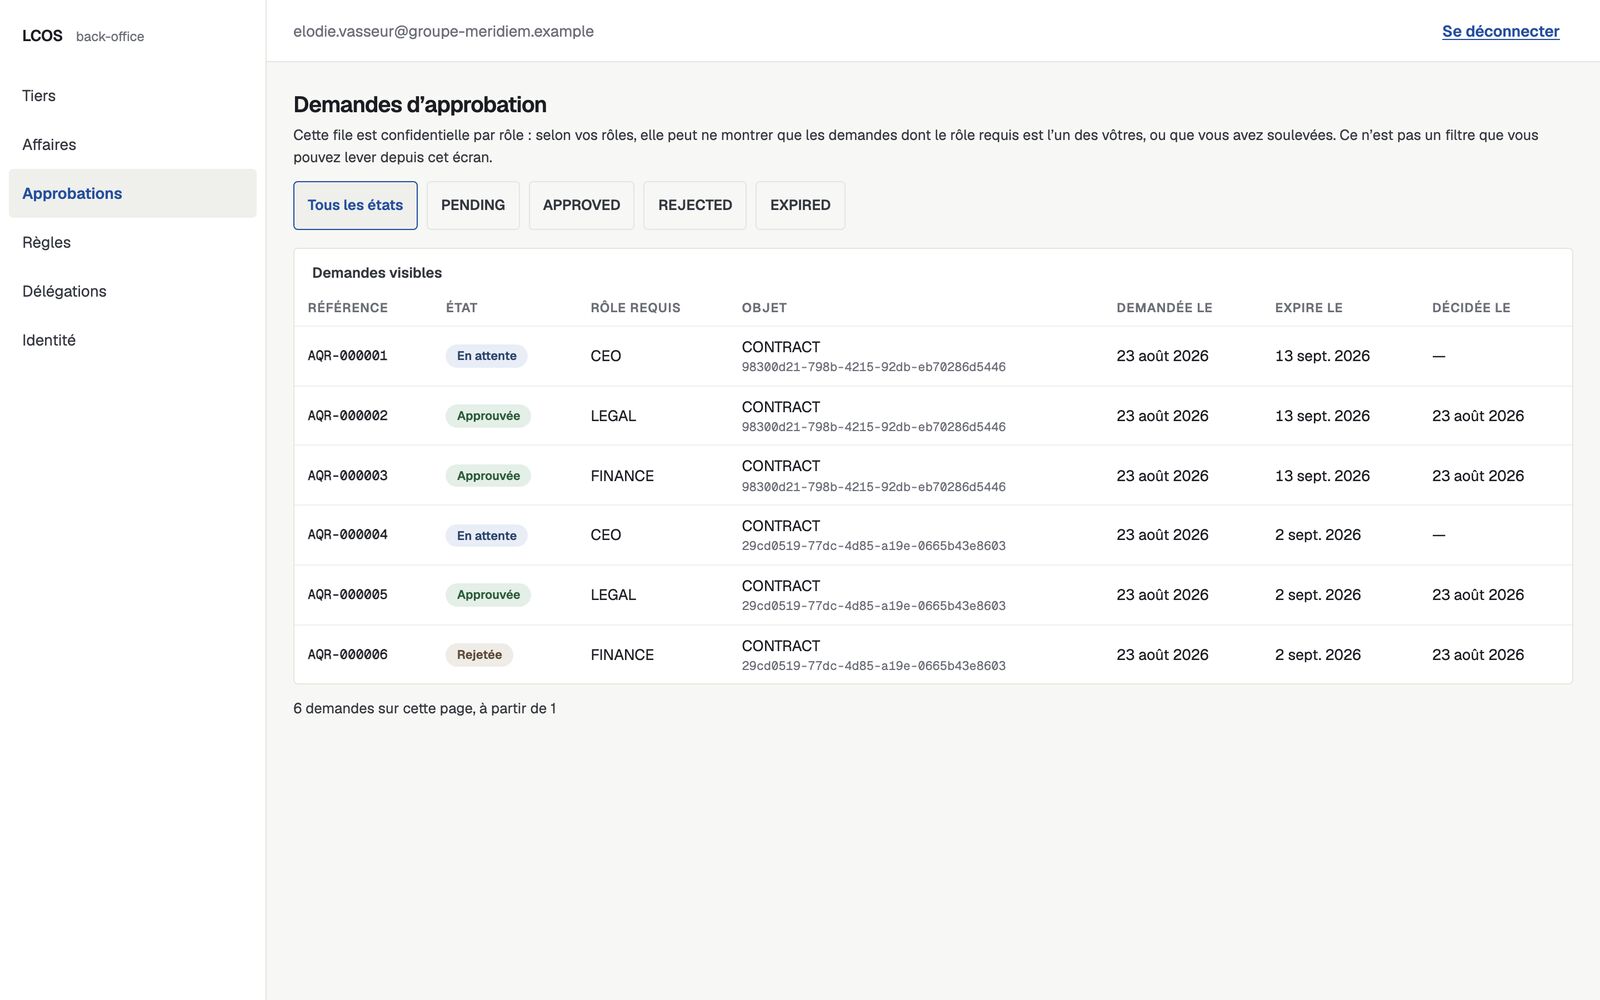1600x1000 pixels.
Task: Click RÉFÉRENCE column header
Action: click(x=347, y=308)
